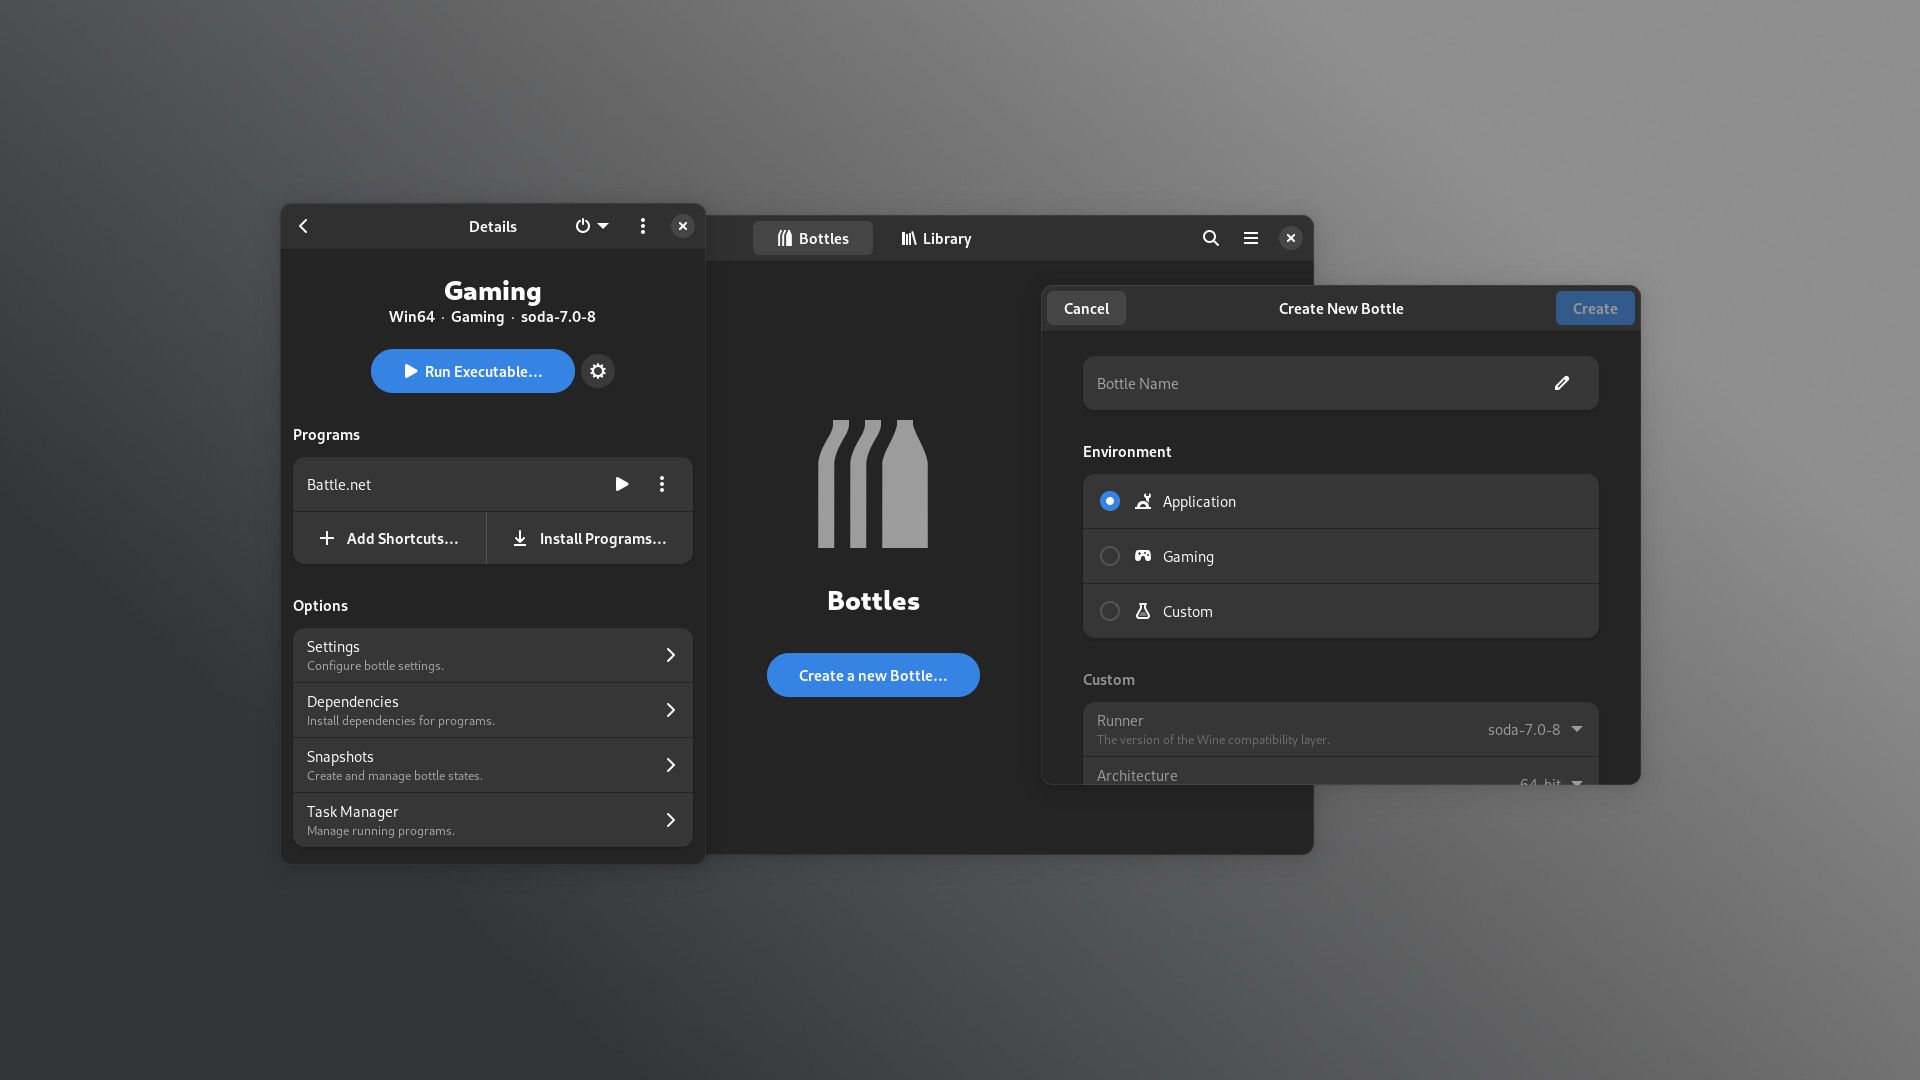Launch Battle.net with its play icon
Screen dimensions: 1920x1080
tap(621, 484)
